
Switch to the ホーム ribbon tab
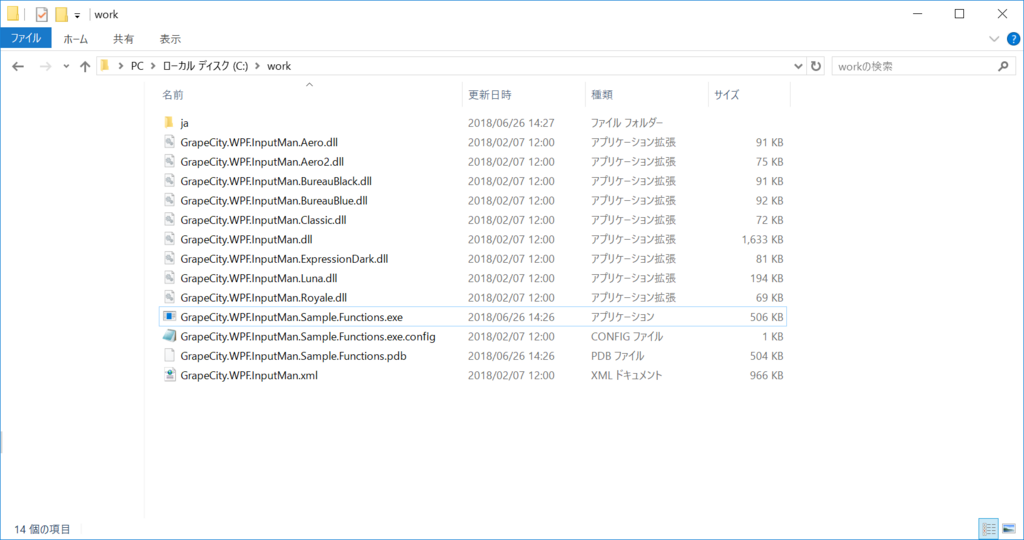click(76, 39)
